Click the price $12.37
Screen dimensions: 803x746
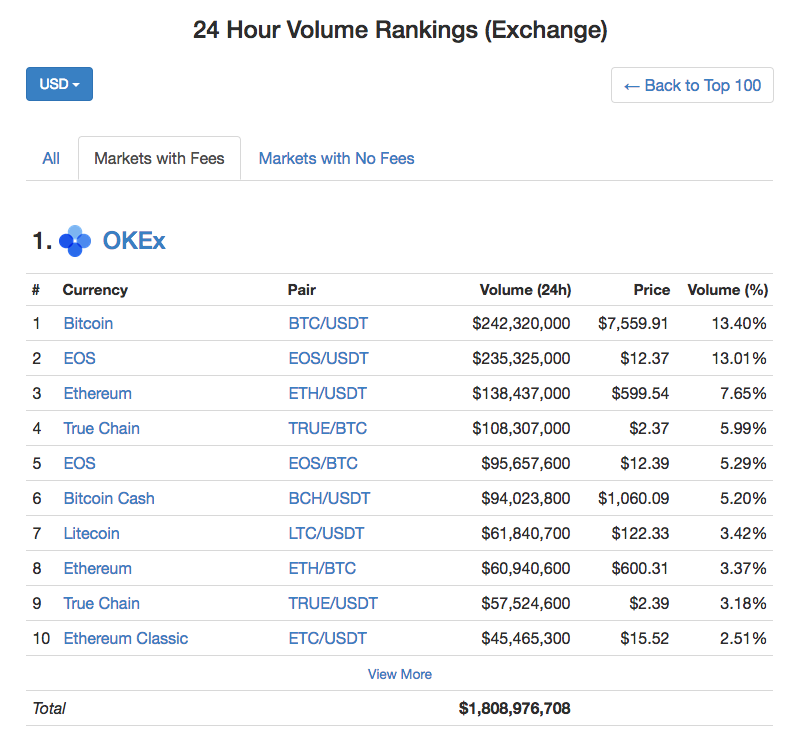pos(645,358)
